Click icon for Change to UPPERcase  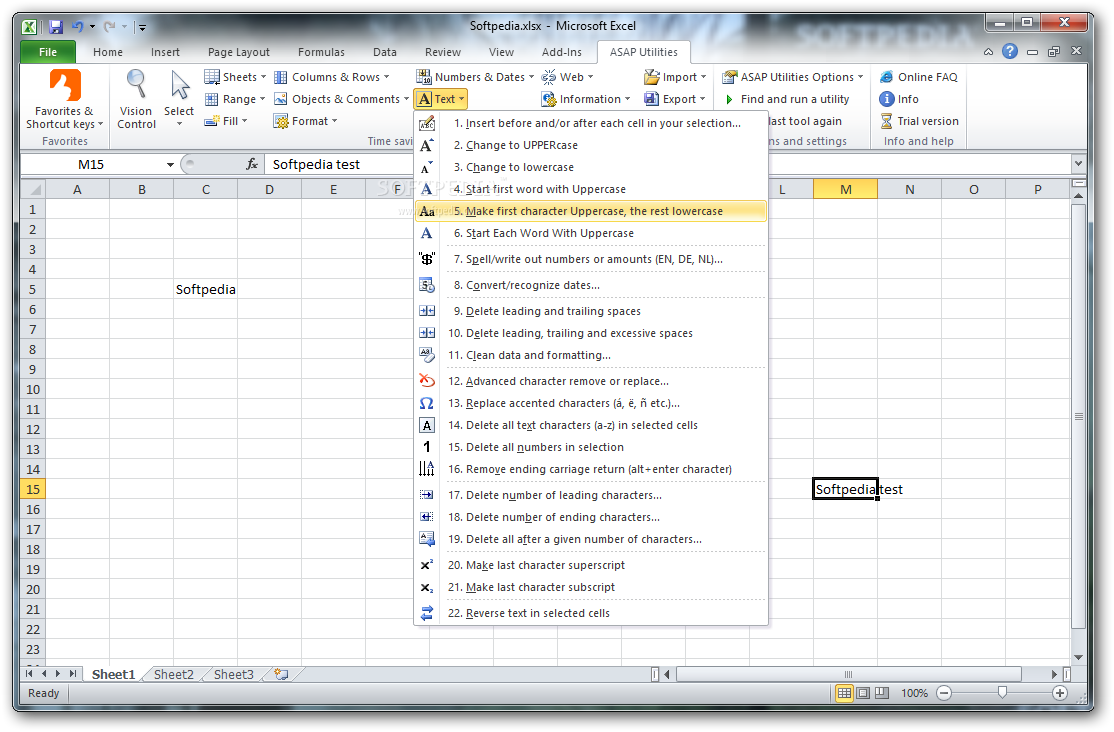(x=426, y=145)
